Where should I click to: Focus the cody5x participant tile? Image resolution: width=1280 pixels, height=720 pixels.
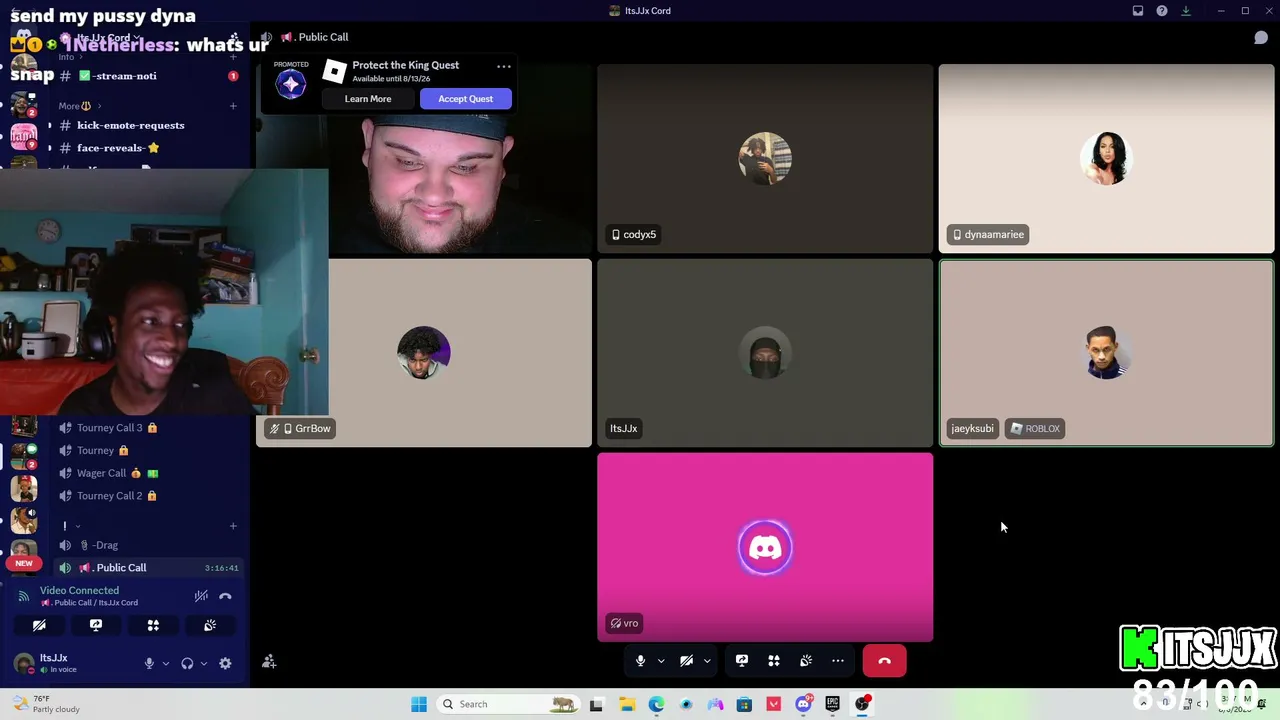coord(765,159)
